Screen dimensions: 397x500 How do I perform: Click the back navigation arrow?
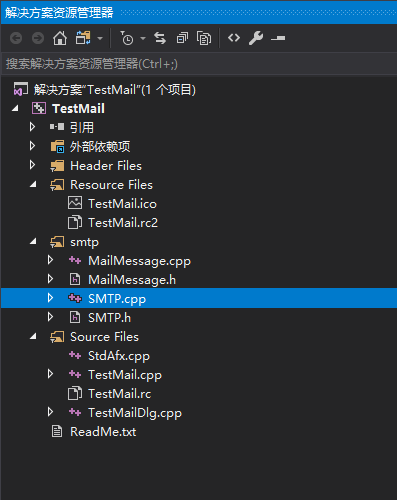[x=16, y=38]
